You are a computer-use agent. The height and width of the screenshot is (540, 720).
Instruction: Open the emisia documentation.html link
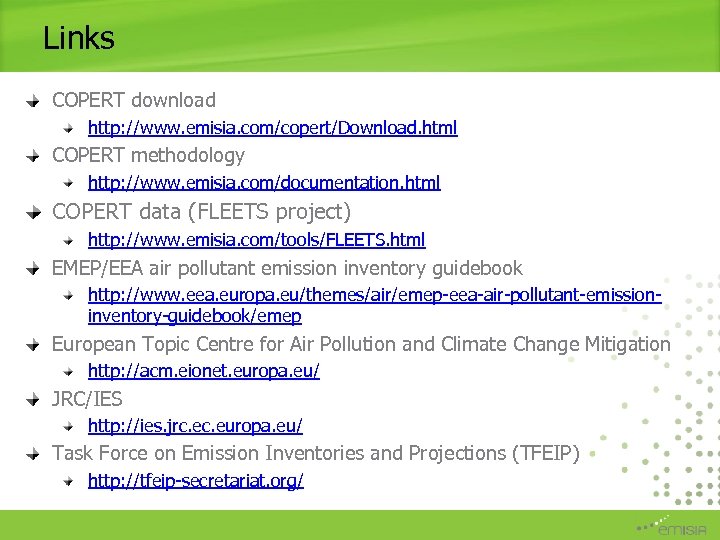(264, 183)
